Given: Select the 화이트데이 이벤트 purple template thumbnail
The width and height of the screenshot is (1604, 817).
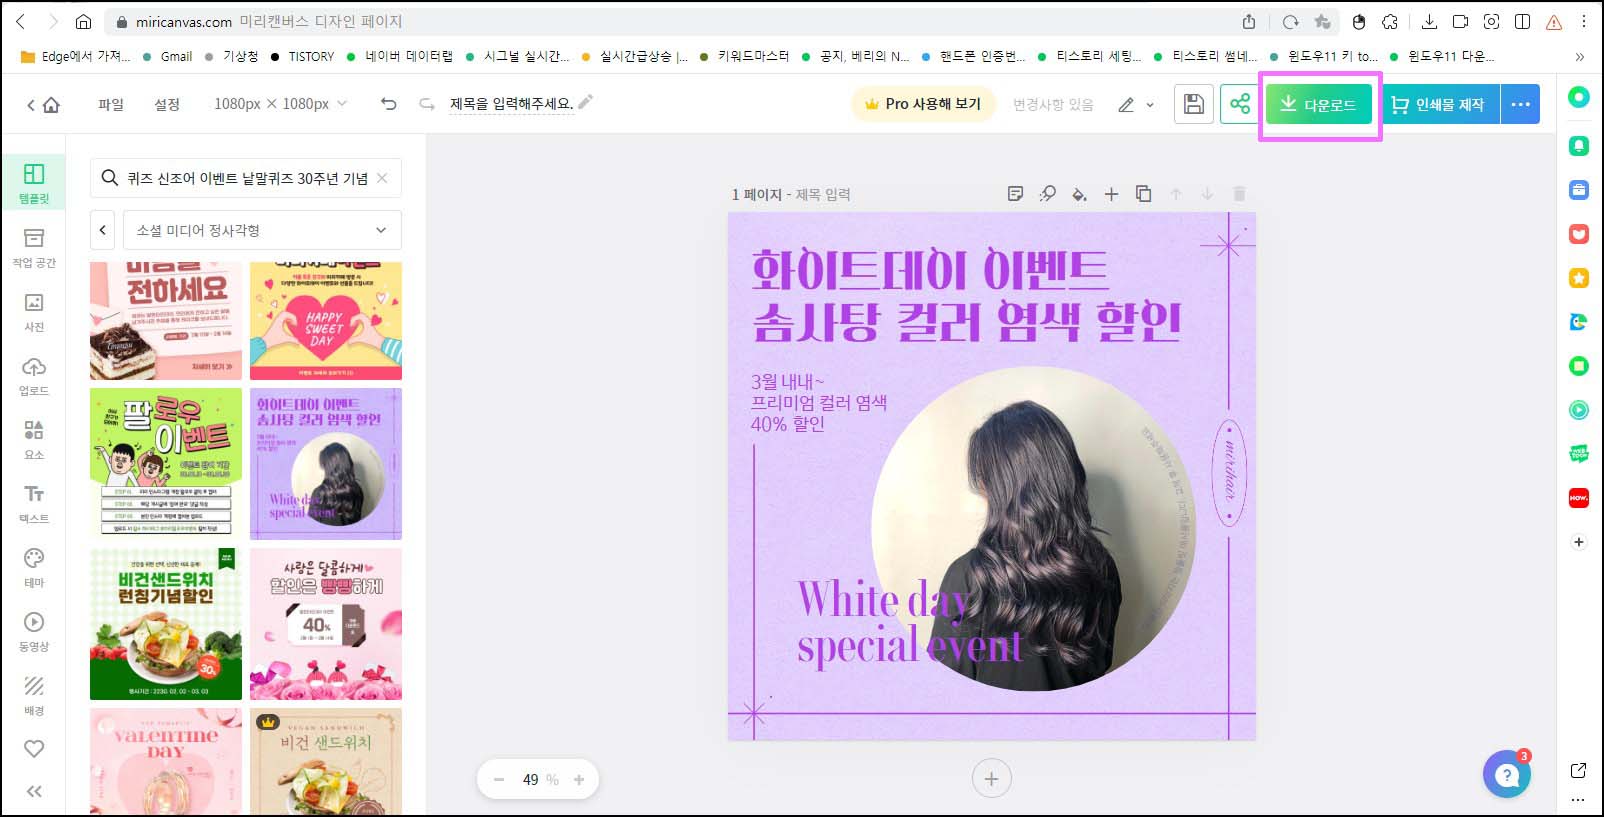Looking at the screenshot, I should 326,464.
